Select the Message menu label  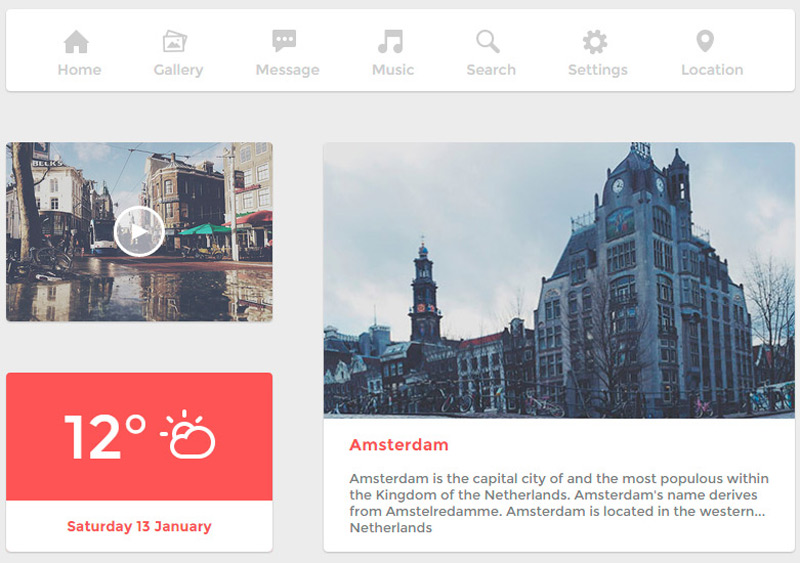(287, 70)
